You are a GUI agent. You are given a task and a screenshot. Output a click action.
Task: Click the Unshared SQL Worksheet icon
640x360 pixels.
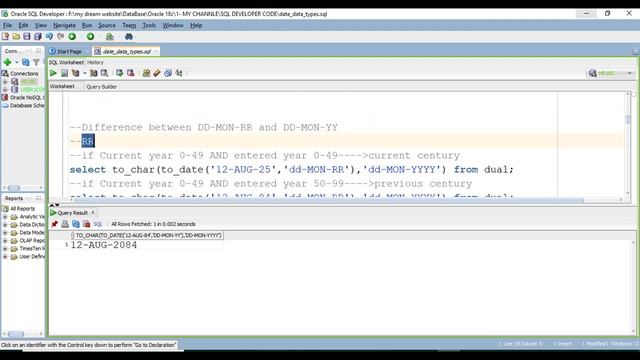[146, 73]
